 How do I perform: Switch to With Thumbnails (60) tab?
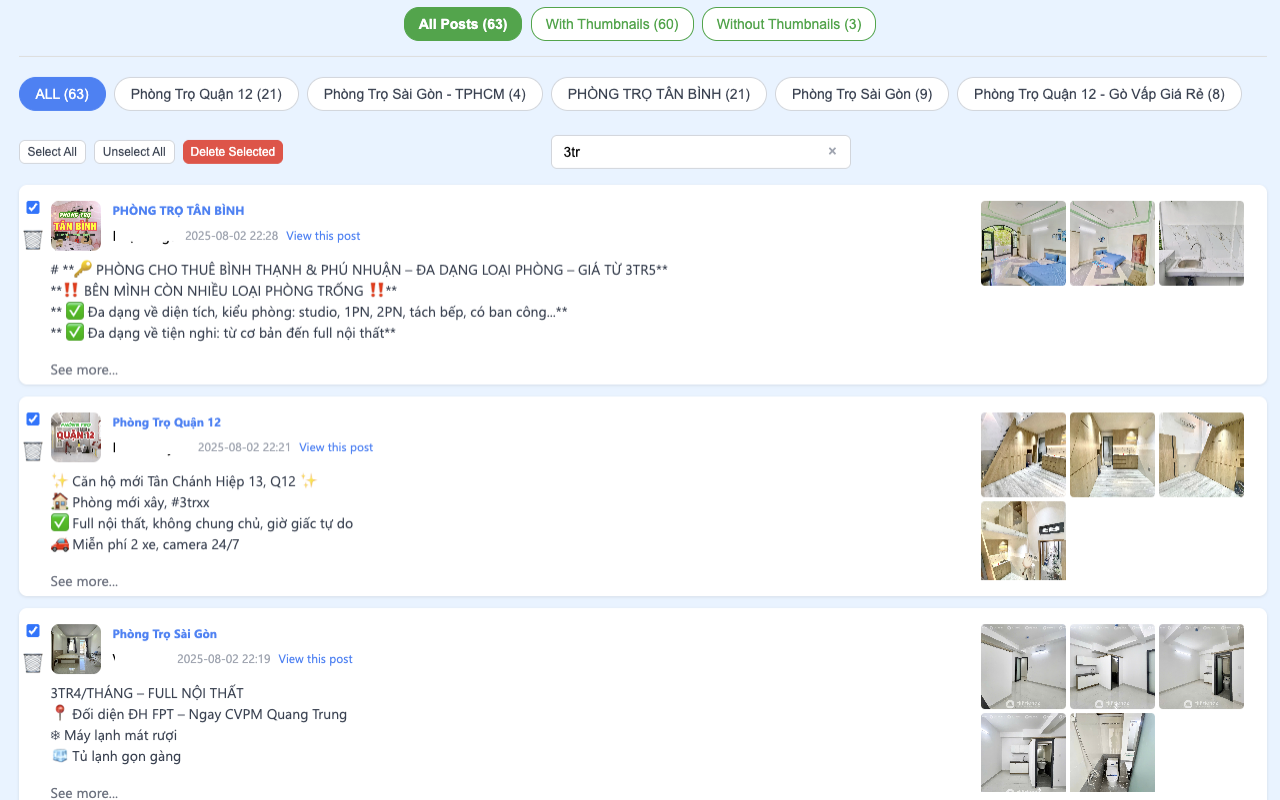612,24
